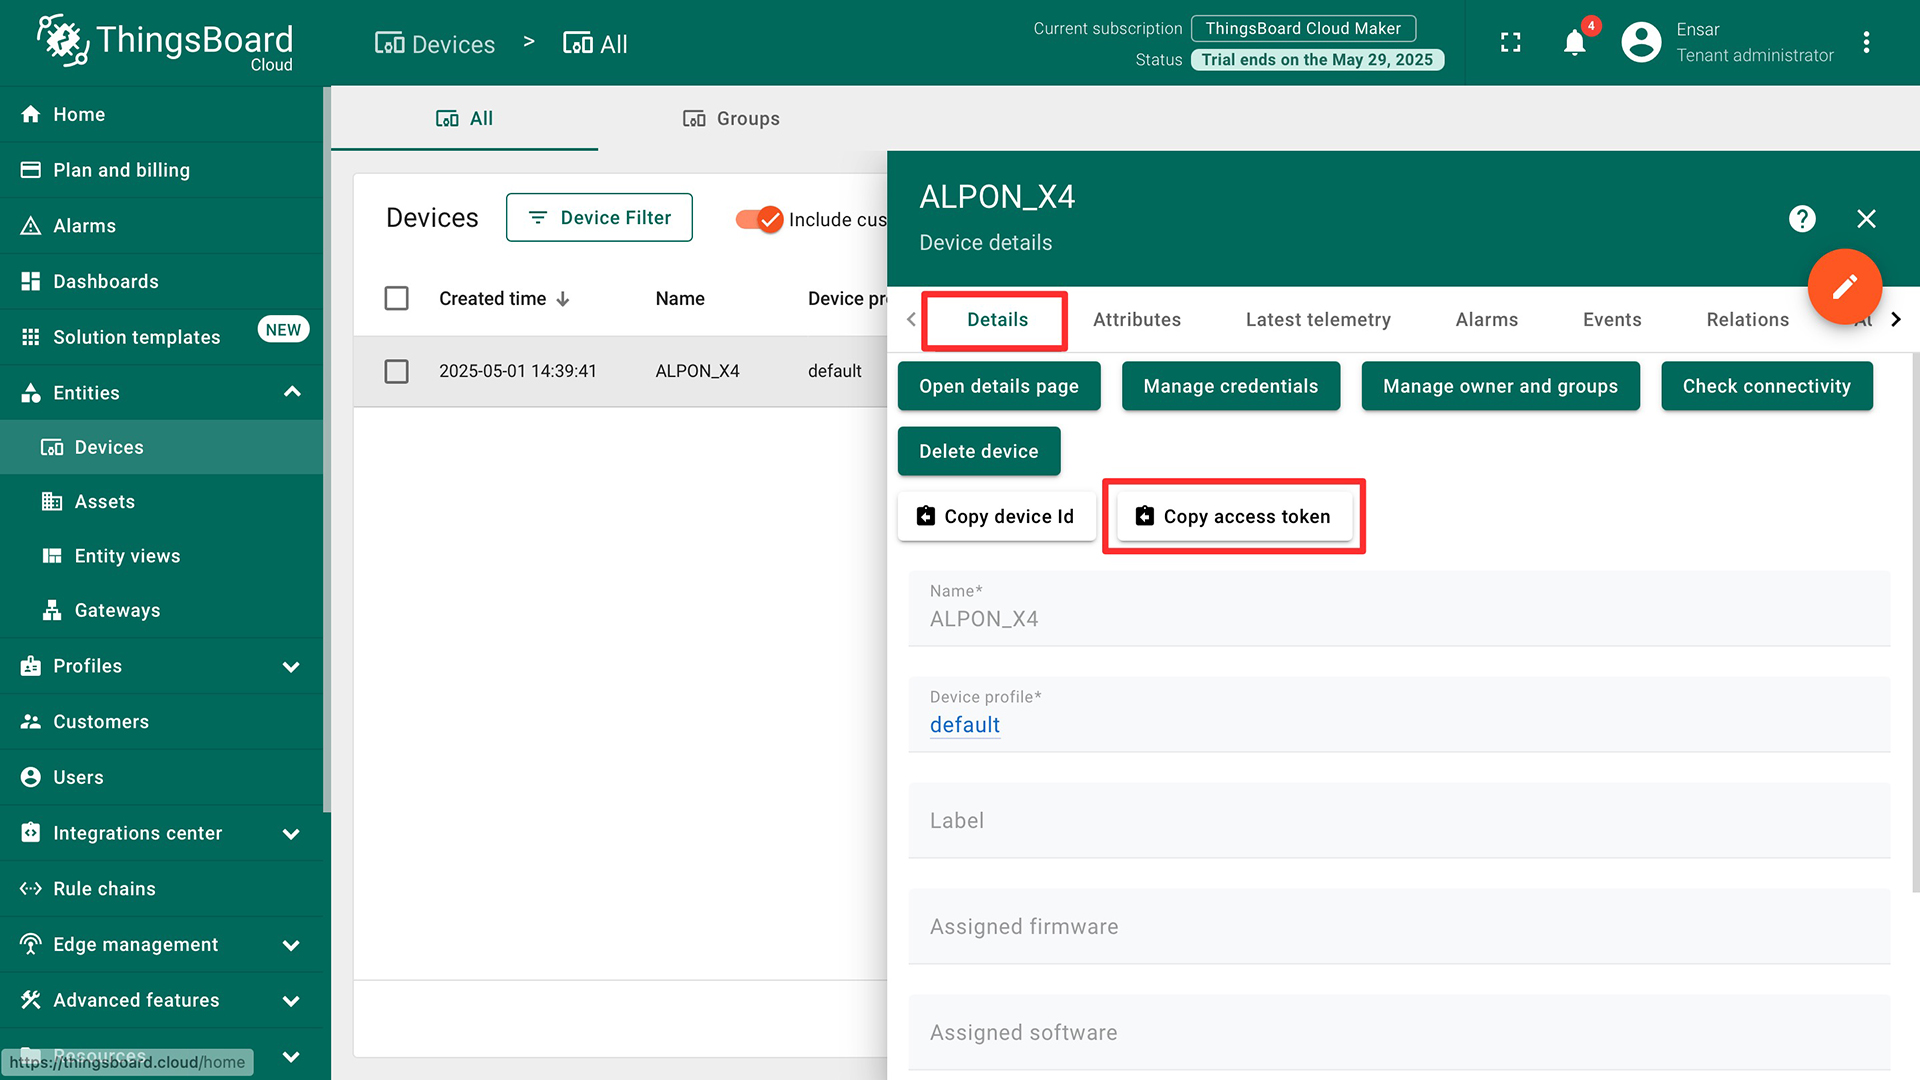
Task: Click the user account avatar icon
Action: pyautogui.click(x=1641, y=42)
